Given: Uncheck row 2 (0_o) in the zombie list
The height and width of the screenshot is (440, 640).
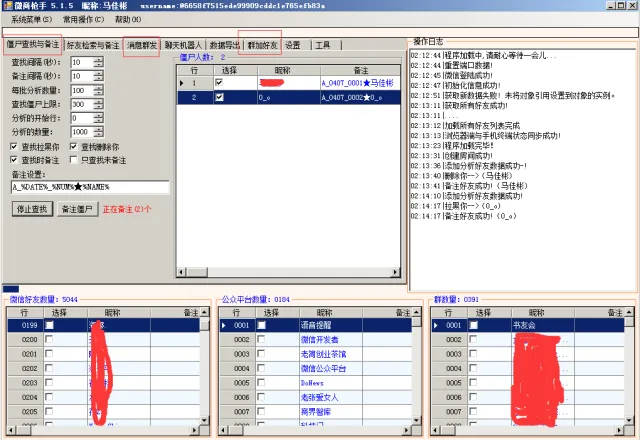Looking at the screenshot, I should [x=219, y=97].
